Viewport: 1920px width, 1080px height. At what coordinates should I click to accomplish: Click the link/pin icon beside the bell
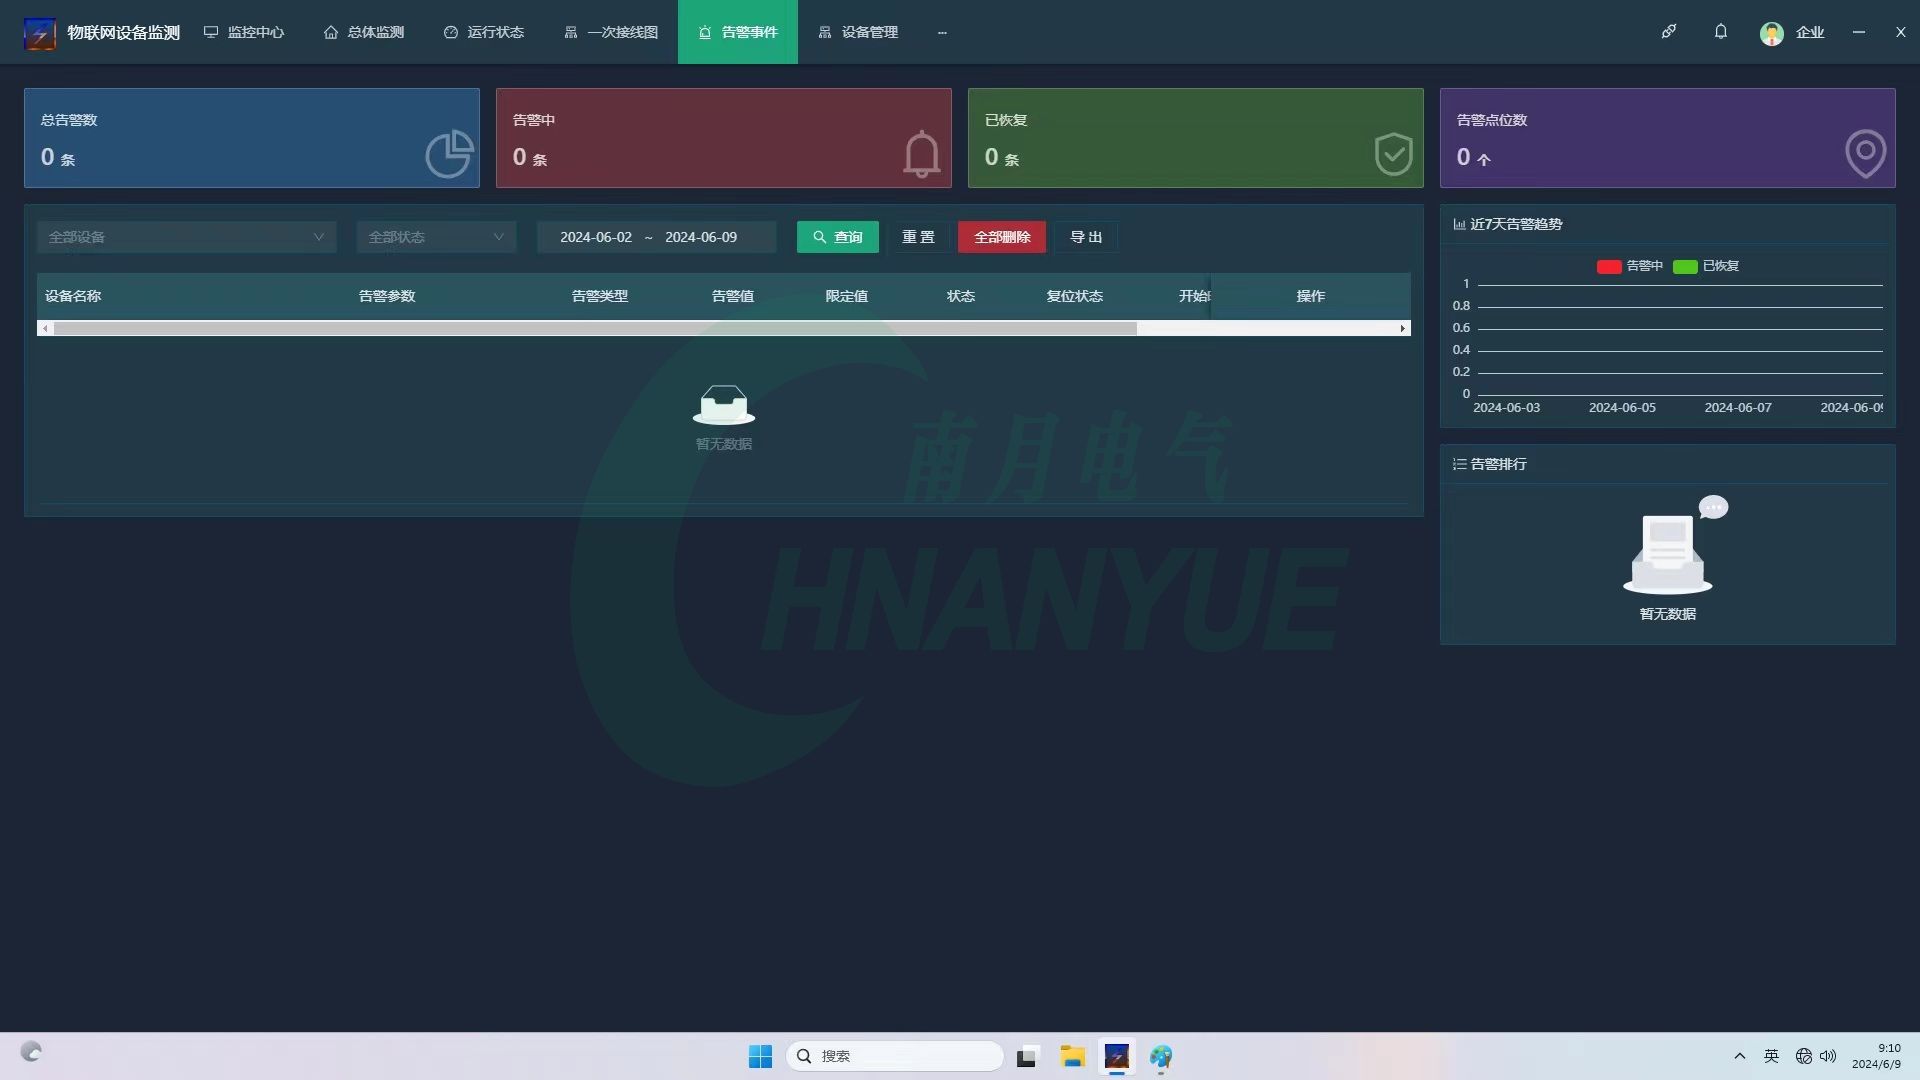[1669, 32]
